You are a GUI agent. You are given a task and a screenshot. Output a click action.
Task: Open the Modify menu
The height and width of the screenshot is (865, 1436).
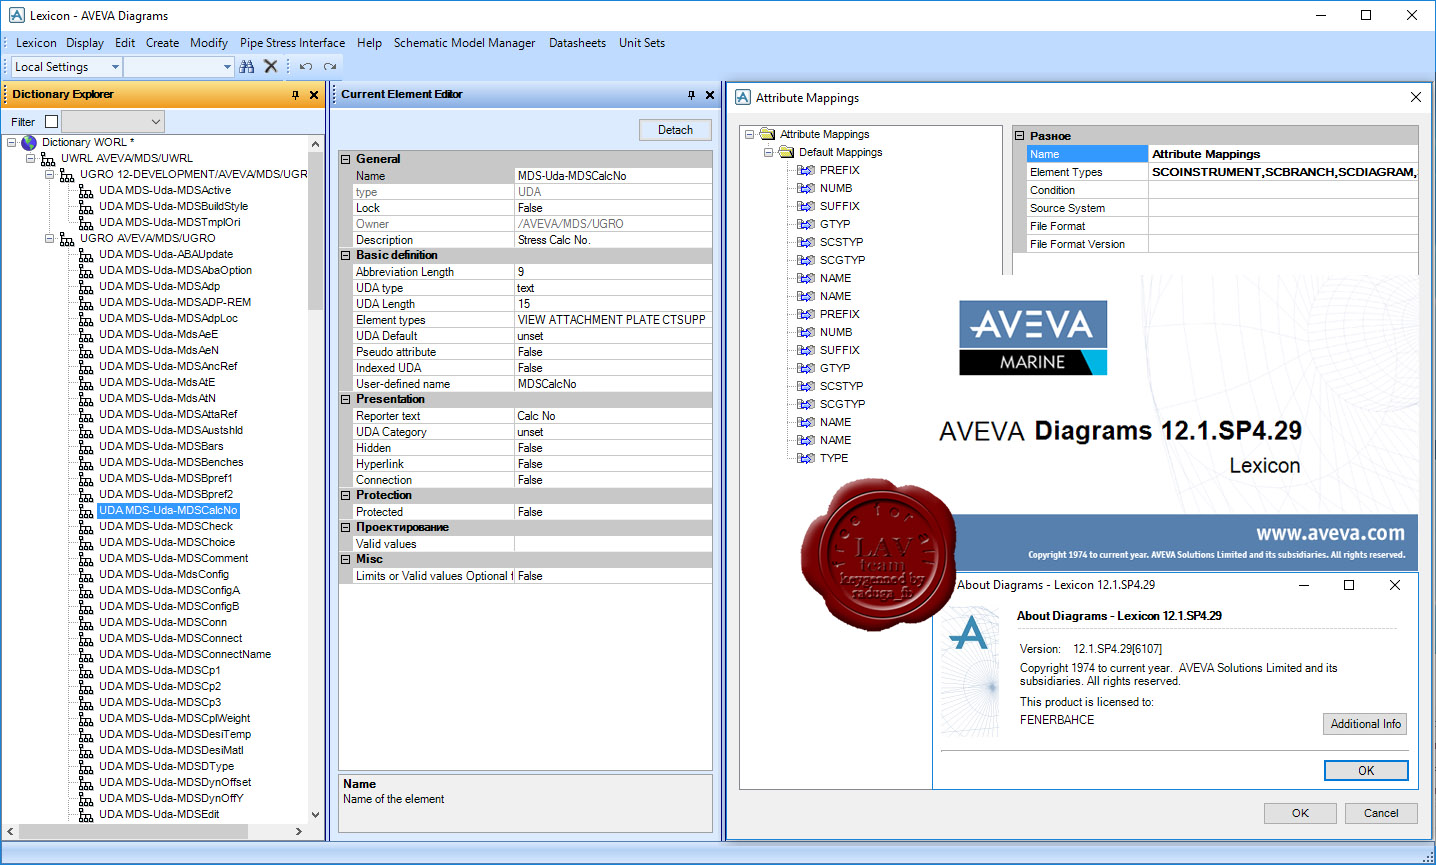(x=209, y=43)
